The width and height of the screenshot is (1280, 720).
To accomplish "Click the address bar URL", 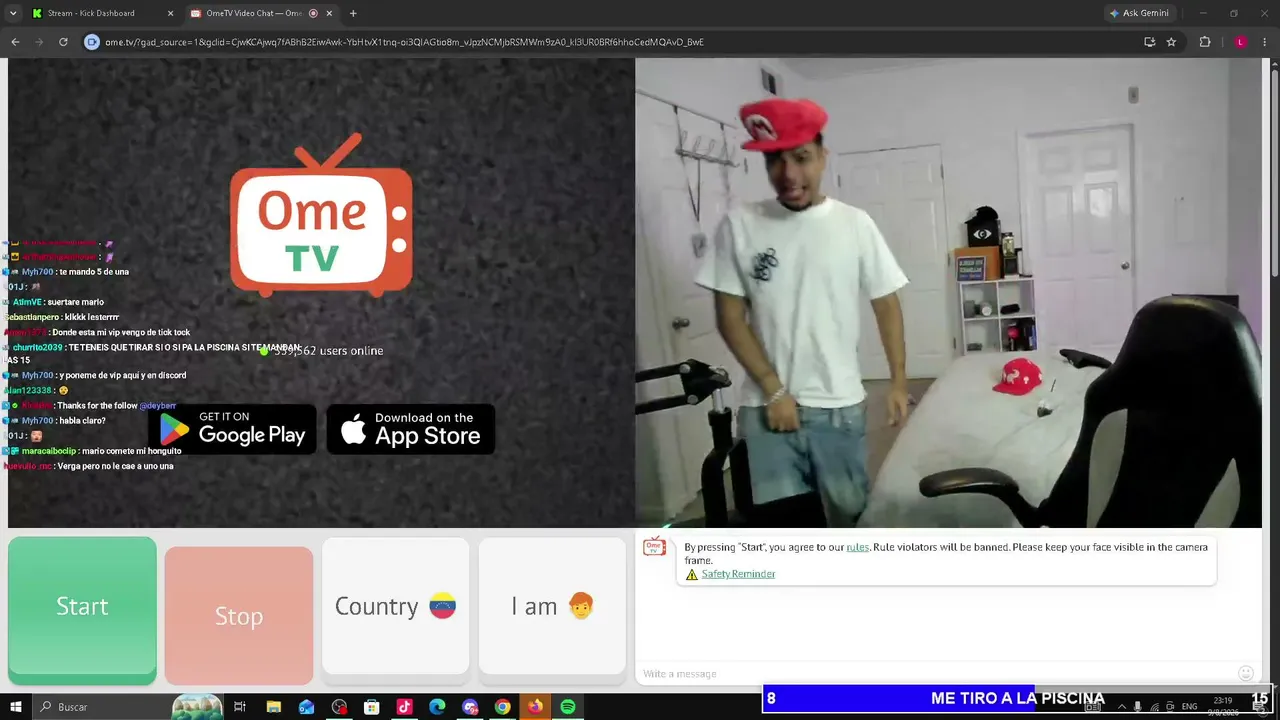I will (404, 42).
